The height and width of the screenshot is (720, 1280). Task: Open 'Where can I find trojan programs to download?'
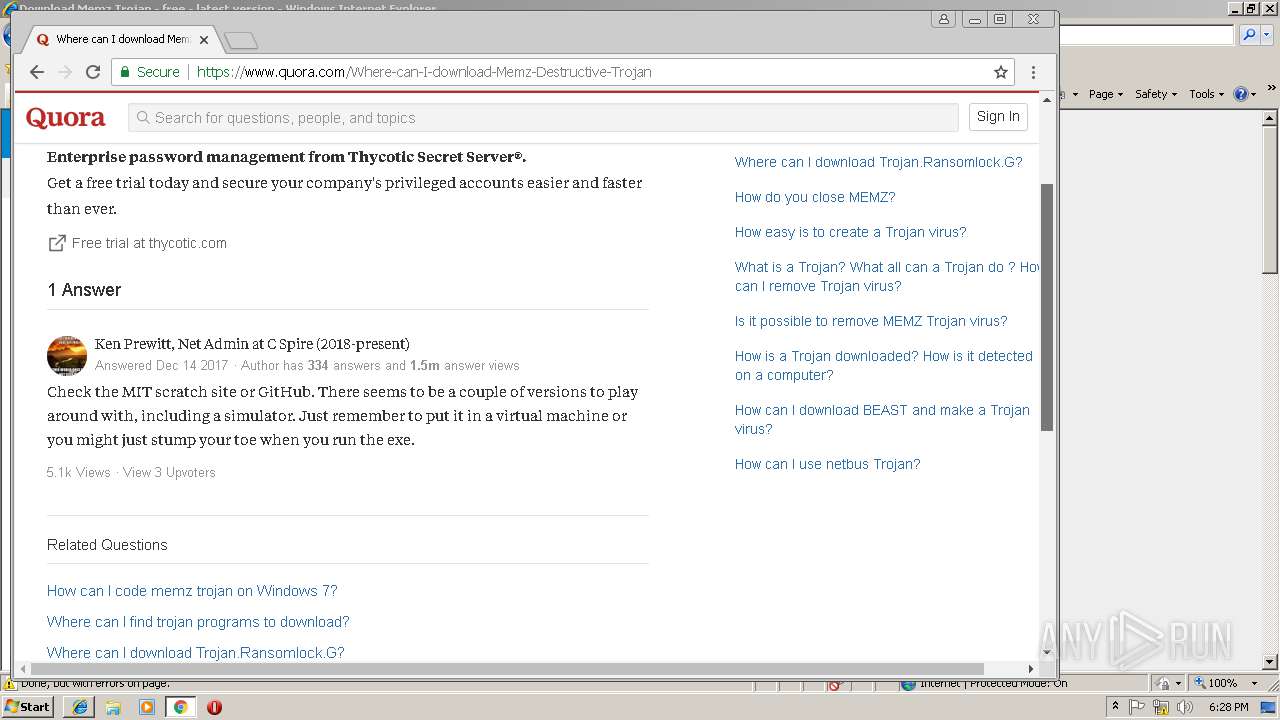pyautogui.click(x=198, y=622)
